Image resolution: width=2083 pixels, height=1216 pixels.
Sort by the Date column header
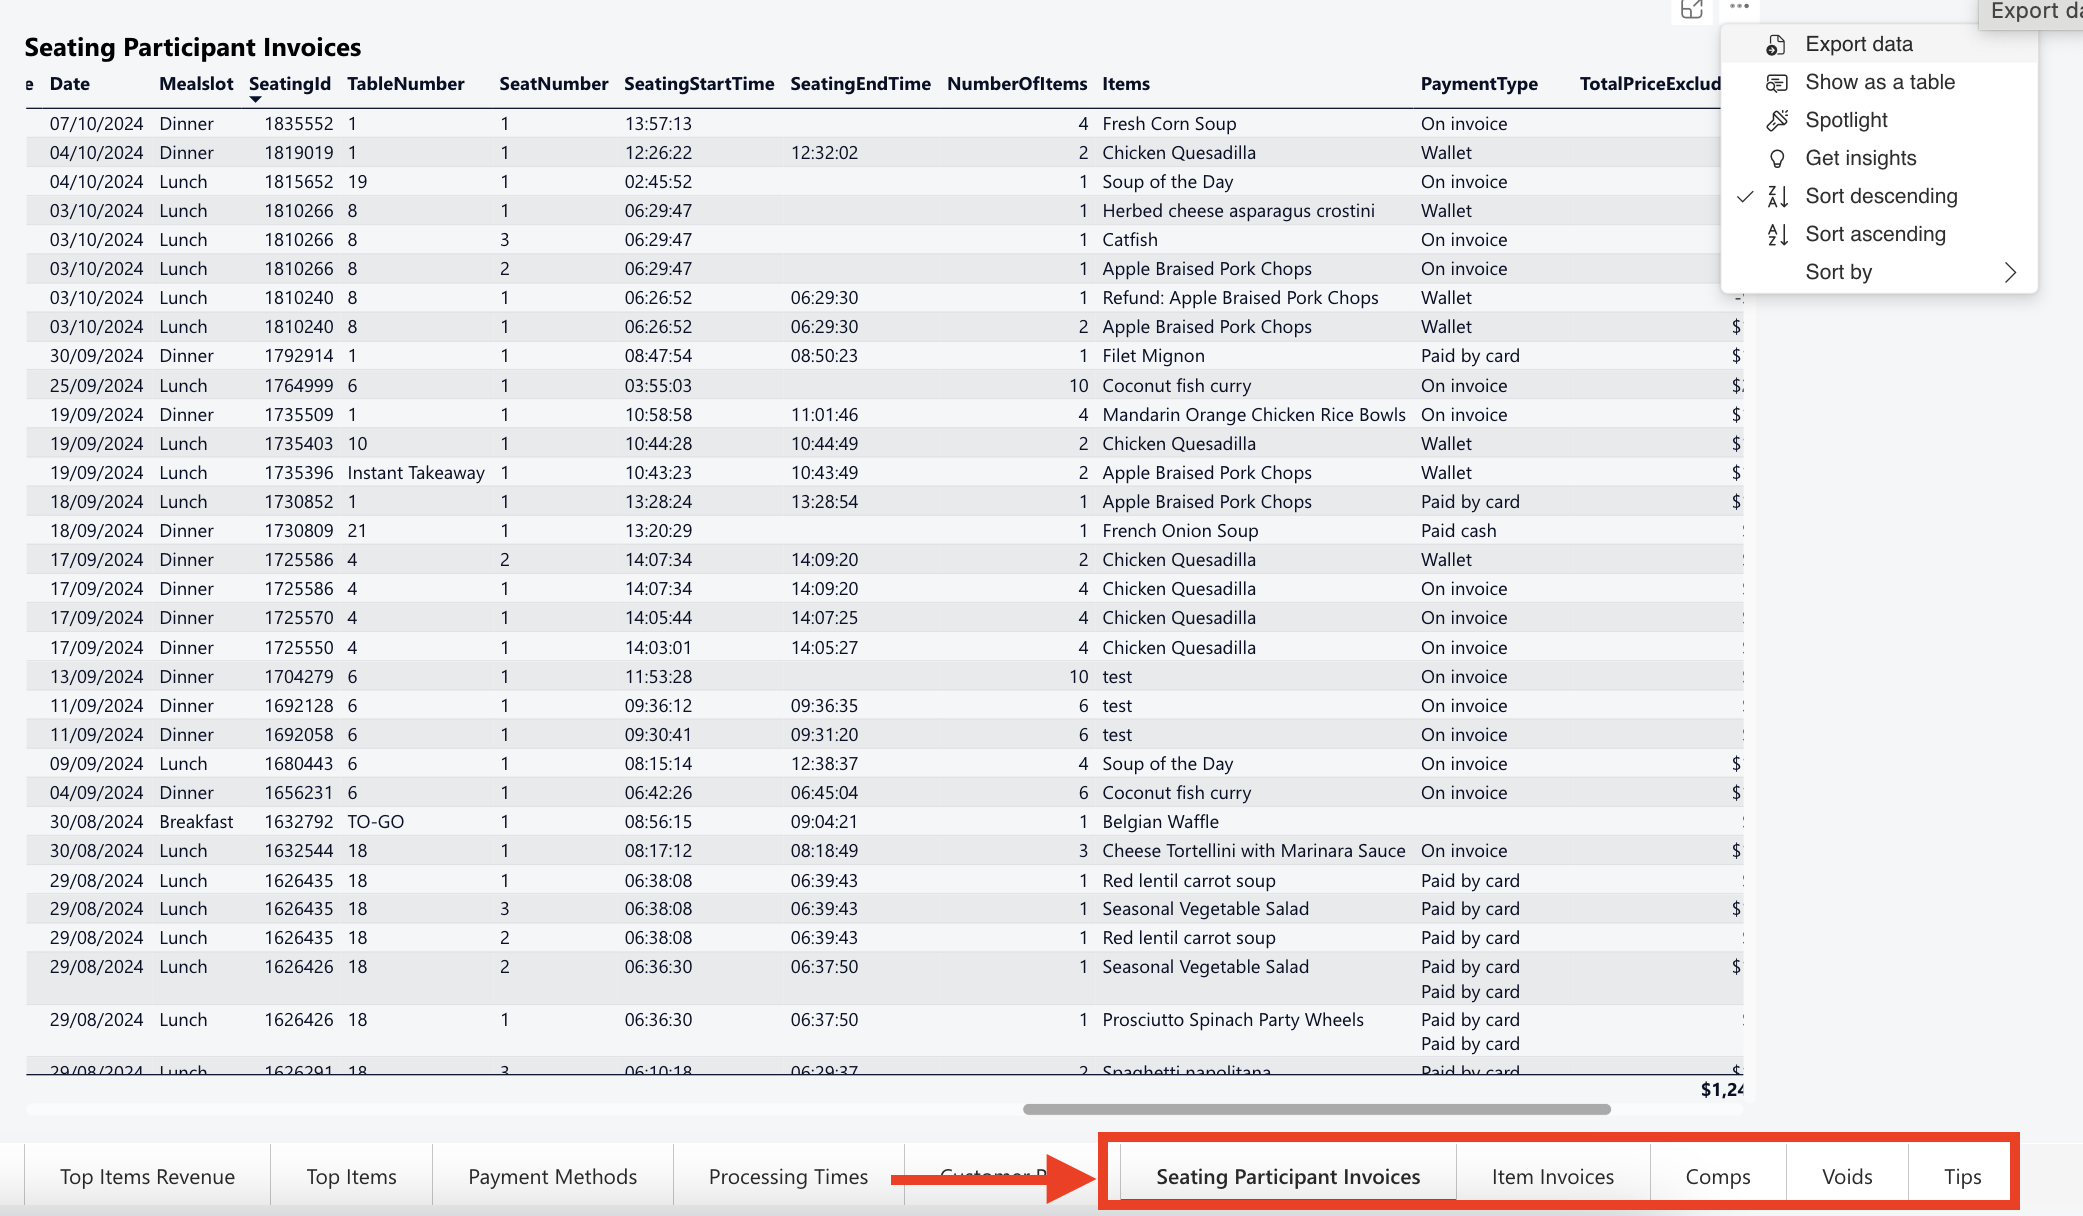click(x=70, y=84)
